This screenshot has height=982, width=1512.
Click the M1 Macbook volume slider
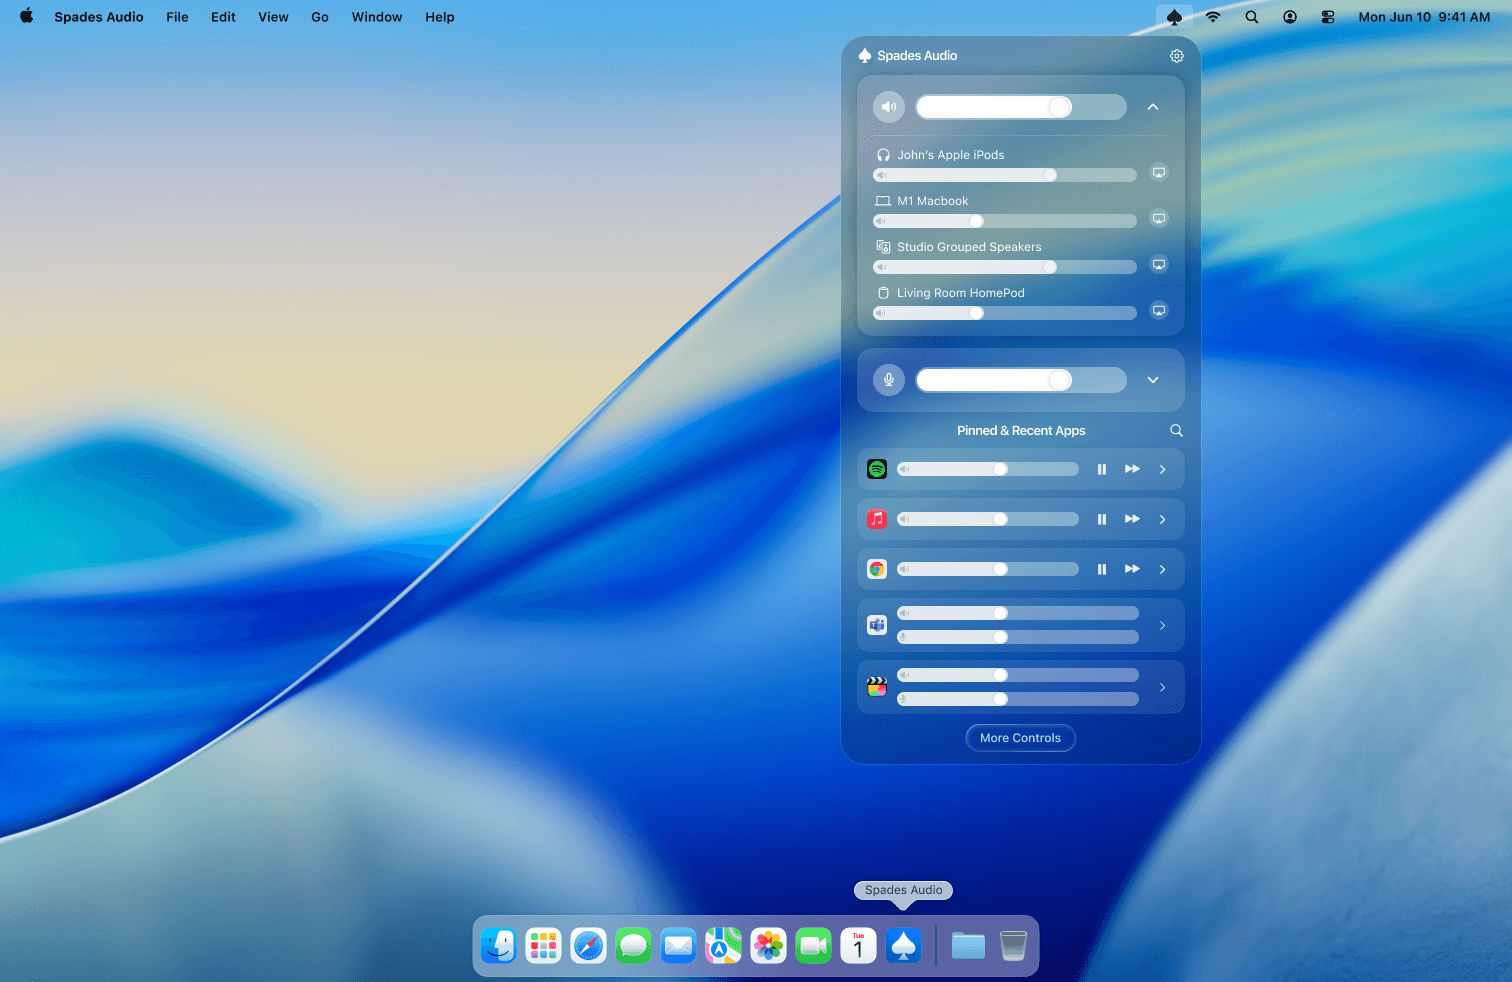tap(1005, 221)
